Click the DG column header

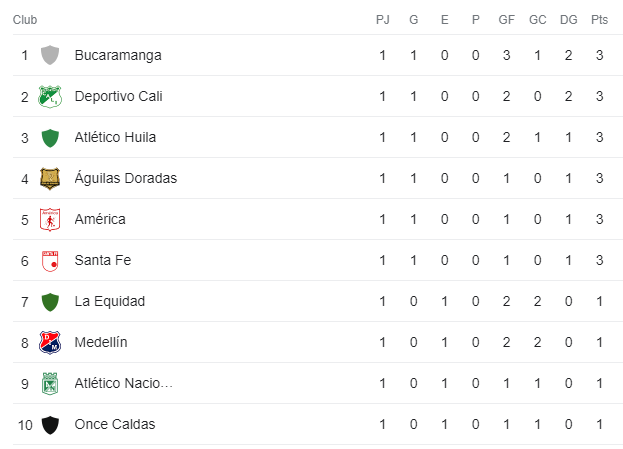click(x=569, y=19)
